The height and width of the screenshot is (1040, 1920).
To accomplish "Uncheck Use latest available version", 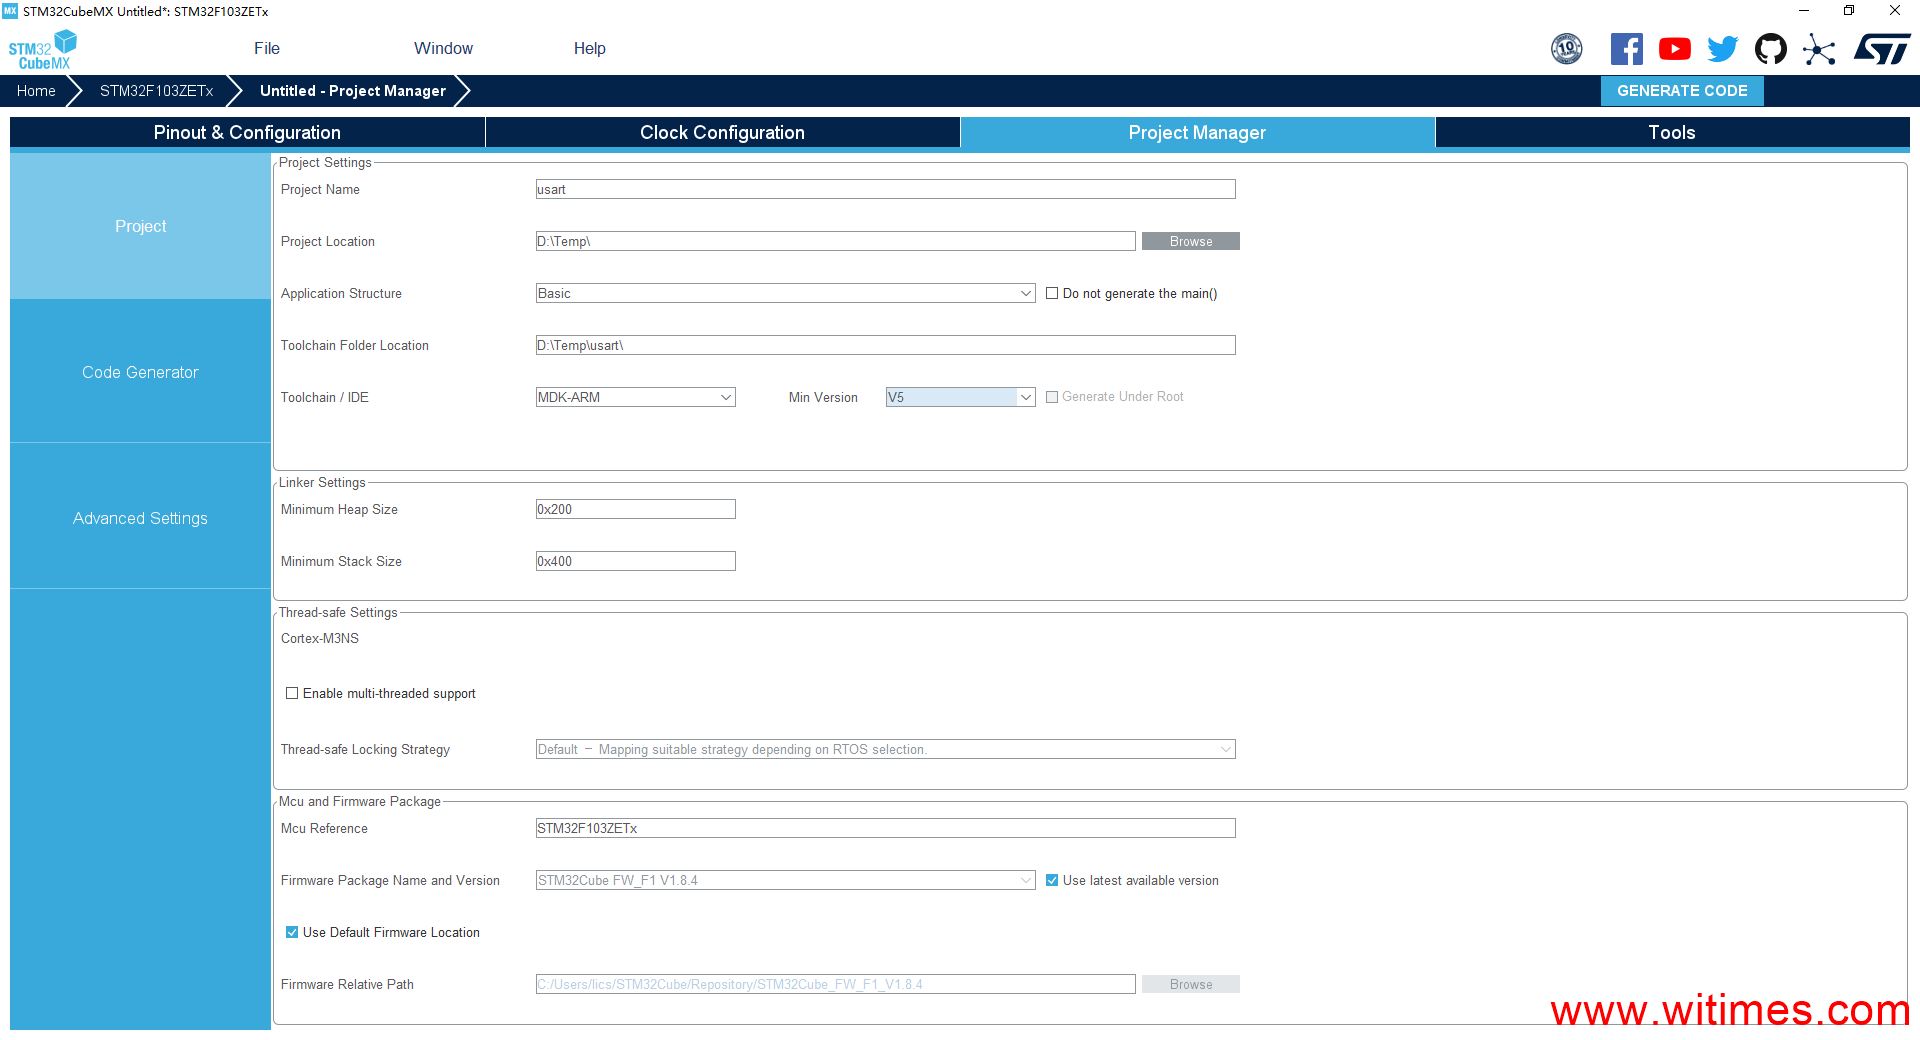I will point(1052,880).
